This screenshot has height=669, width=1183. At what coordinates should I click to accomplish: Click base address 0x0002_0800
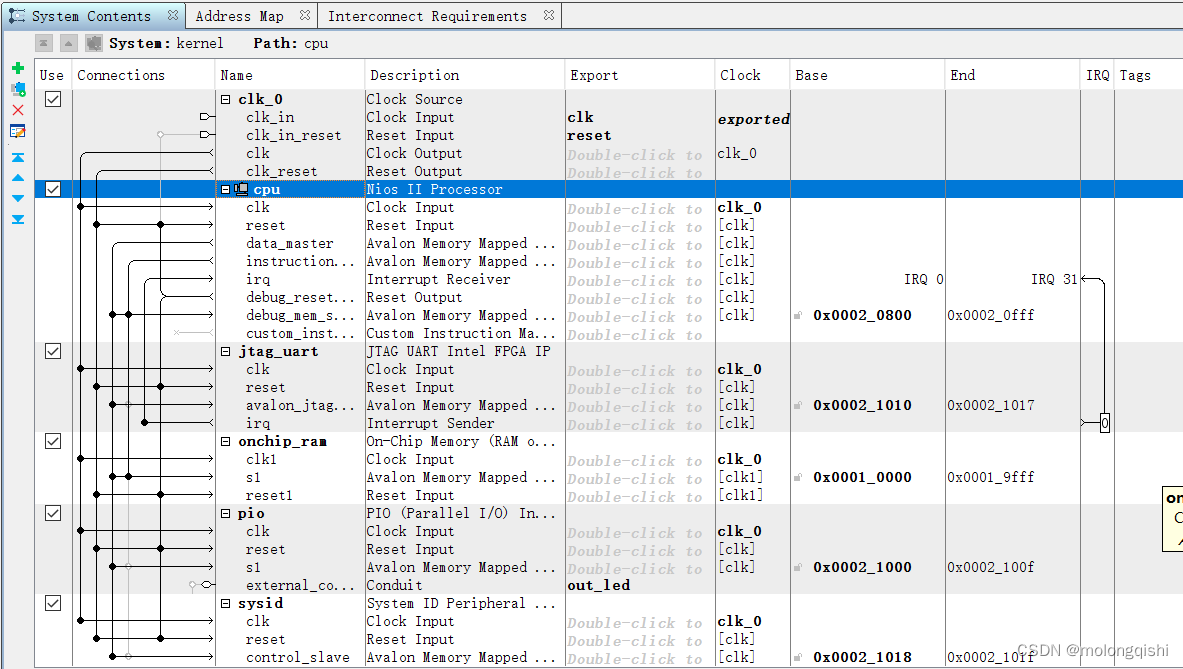(862, 315)
